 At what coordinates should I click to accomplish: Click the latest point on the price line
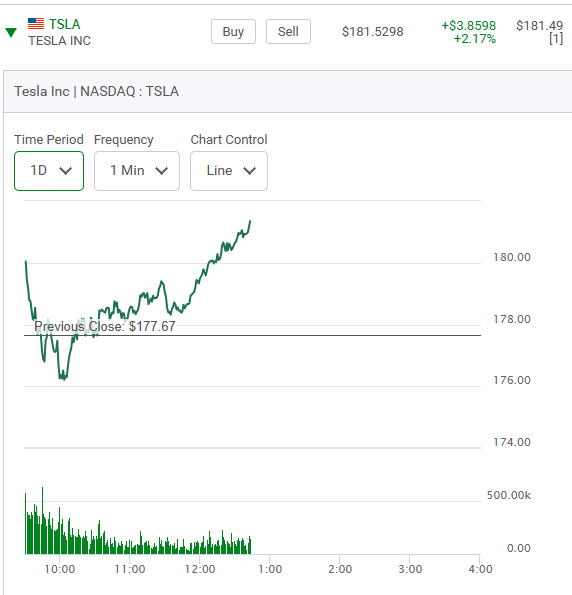coord(250,221)
